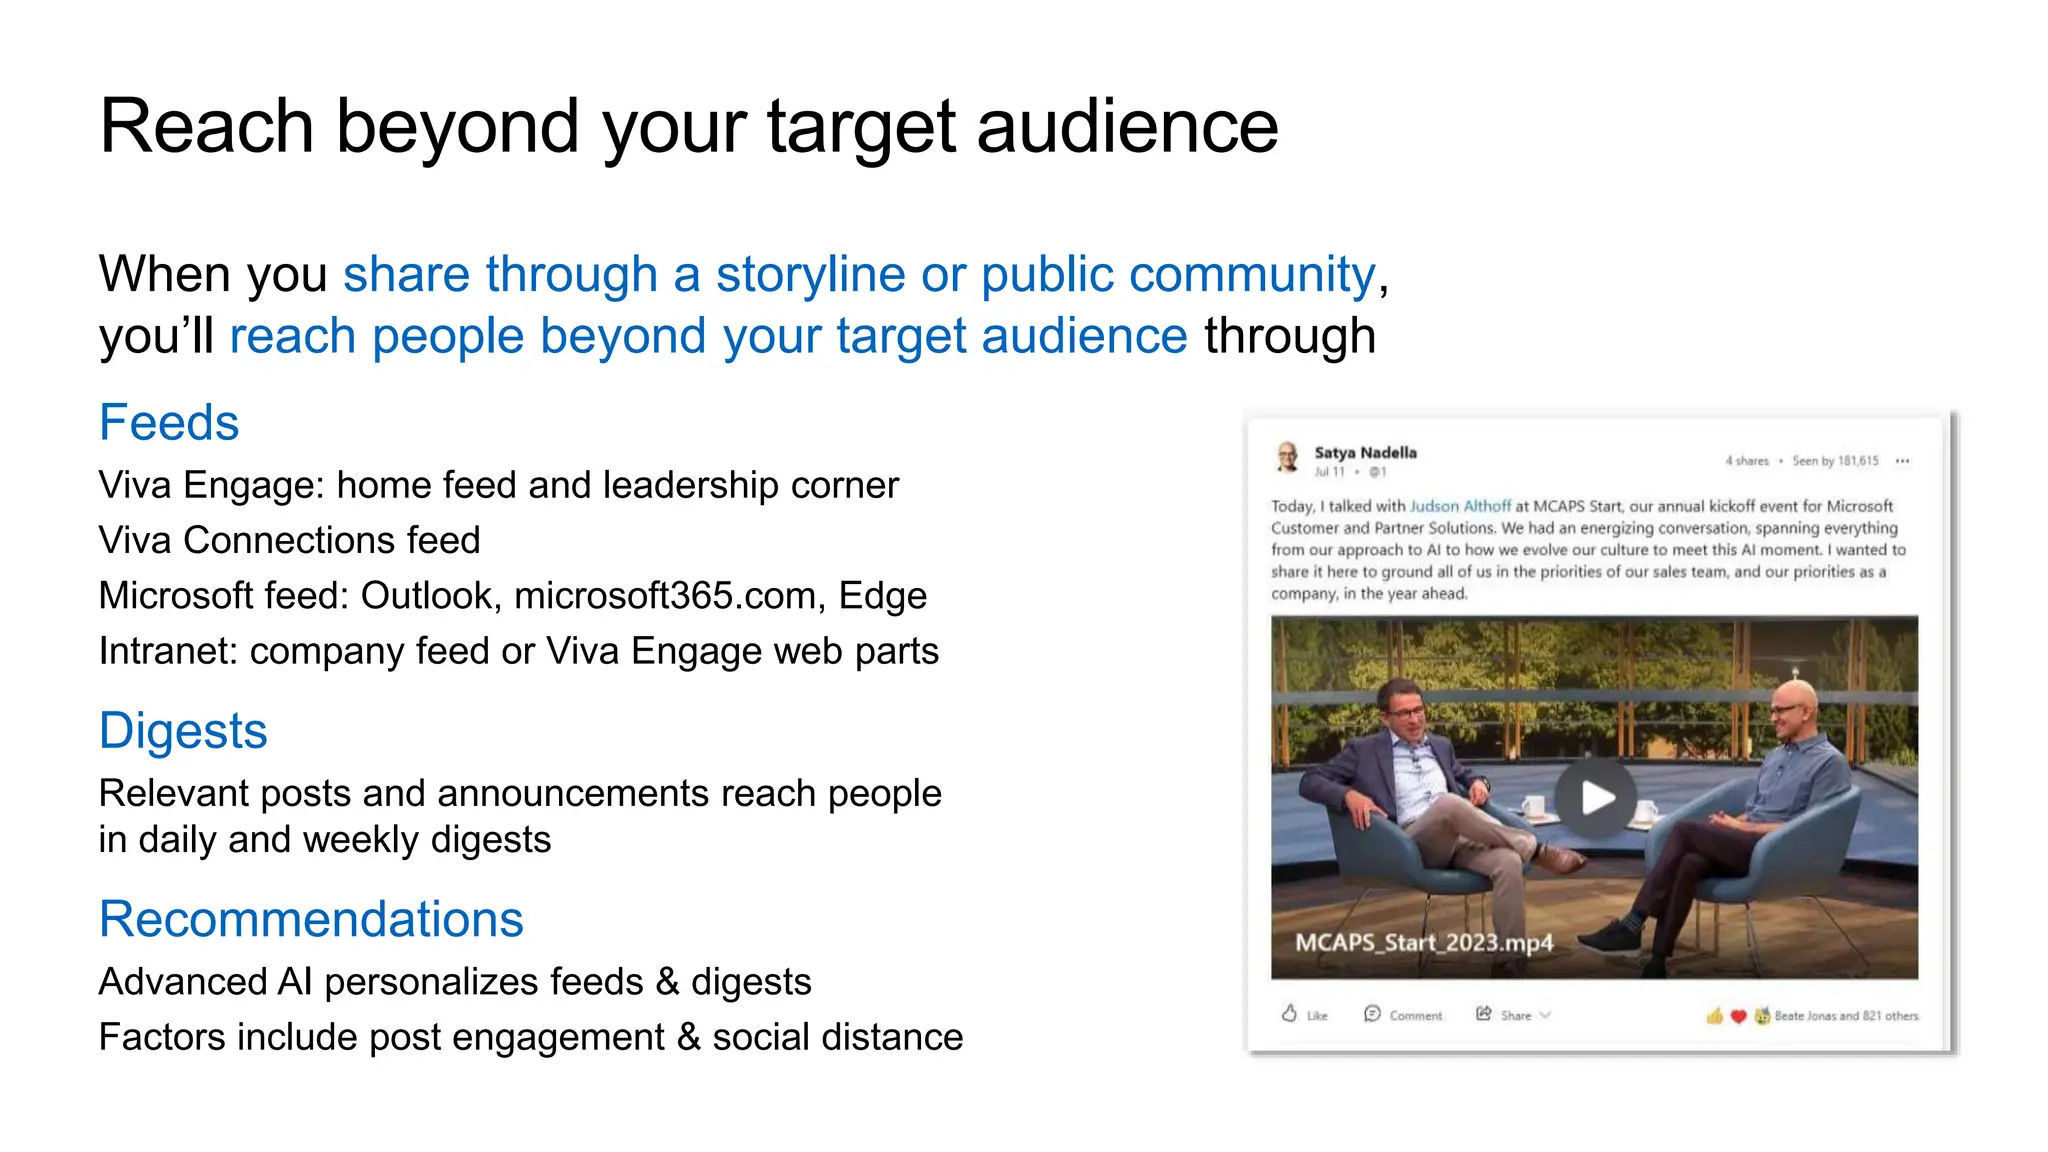Click the celebrate reaction emoji

pos(1762,1016)
